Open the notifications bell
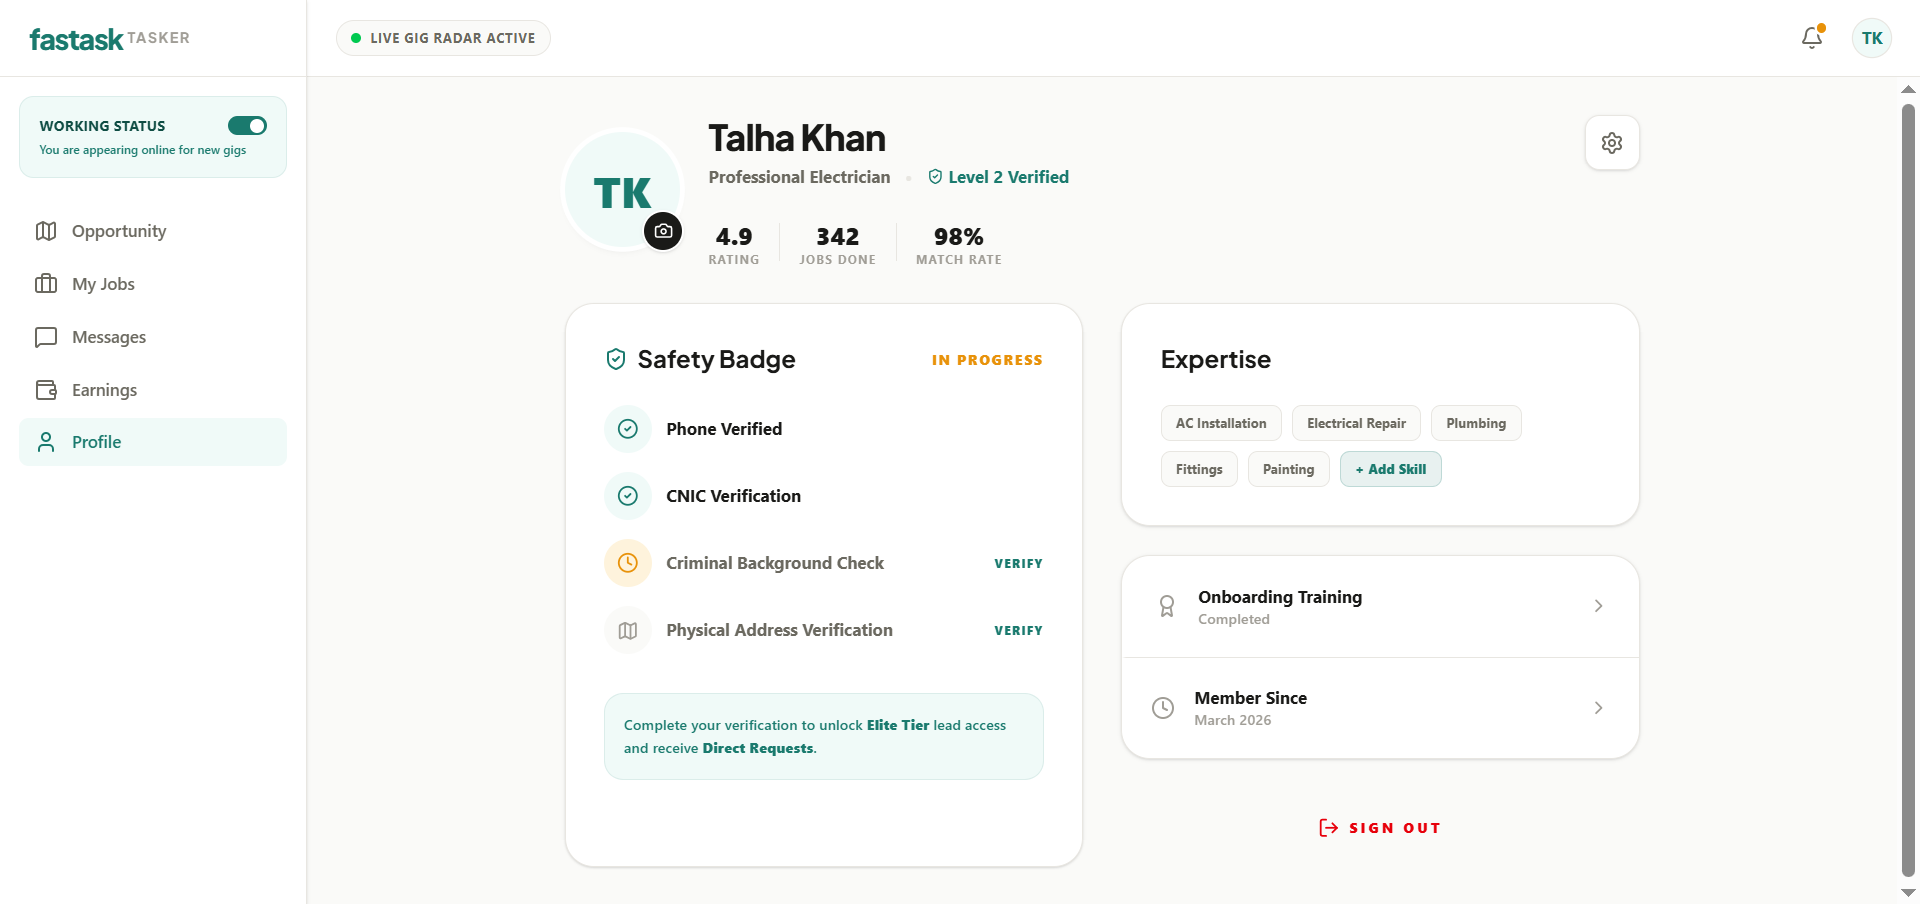This screenshot has height=904, width=1920. tap(1811, 38)
